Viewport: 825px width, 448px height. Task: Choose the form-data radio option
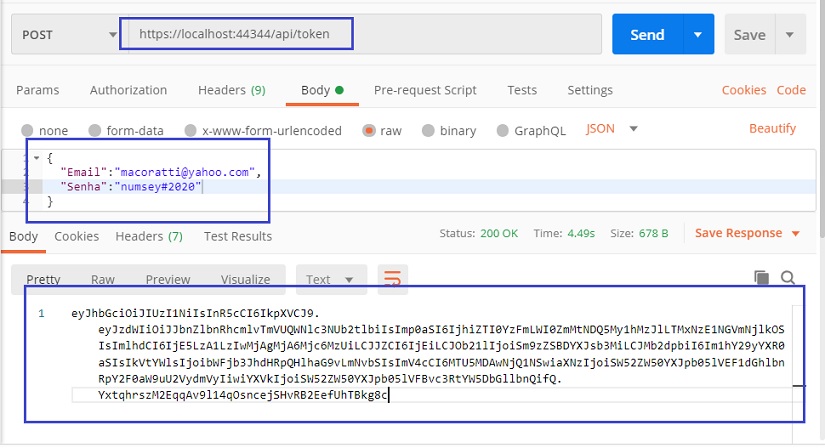95,130
